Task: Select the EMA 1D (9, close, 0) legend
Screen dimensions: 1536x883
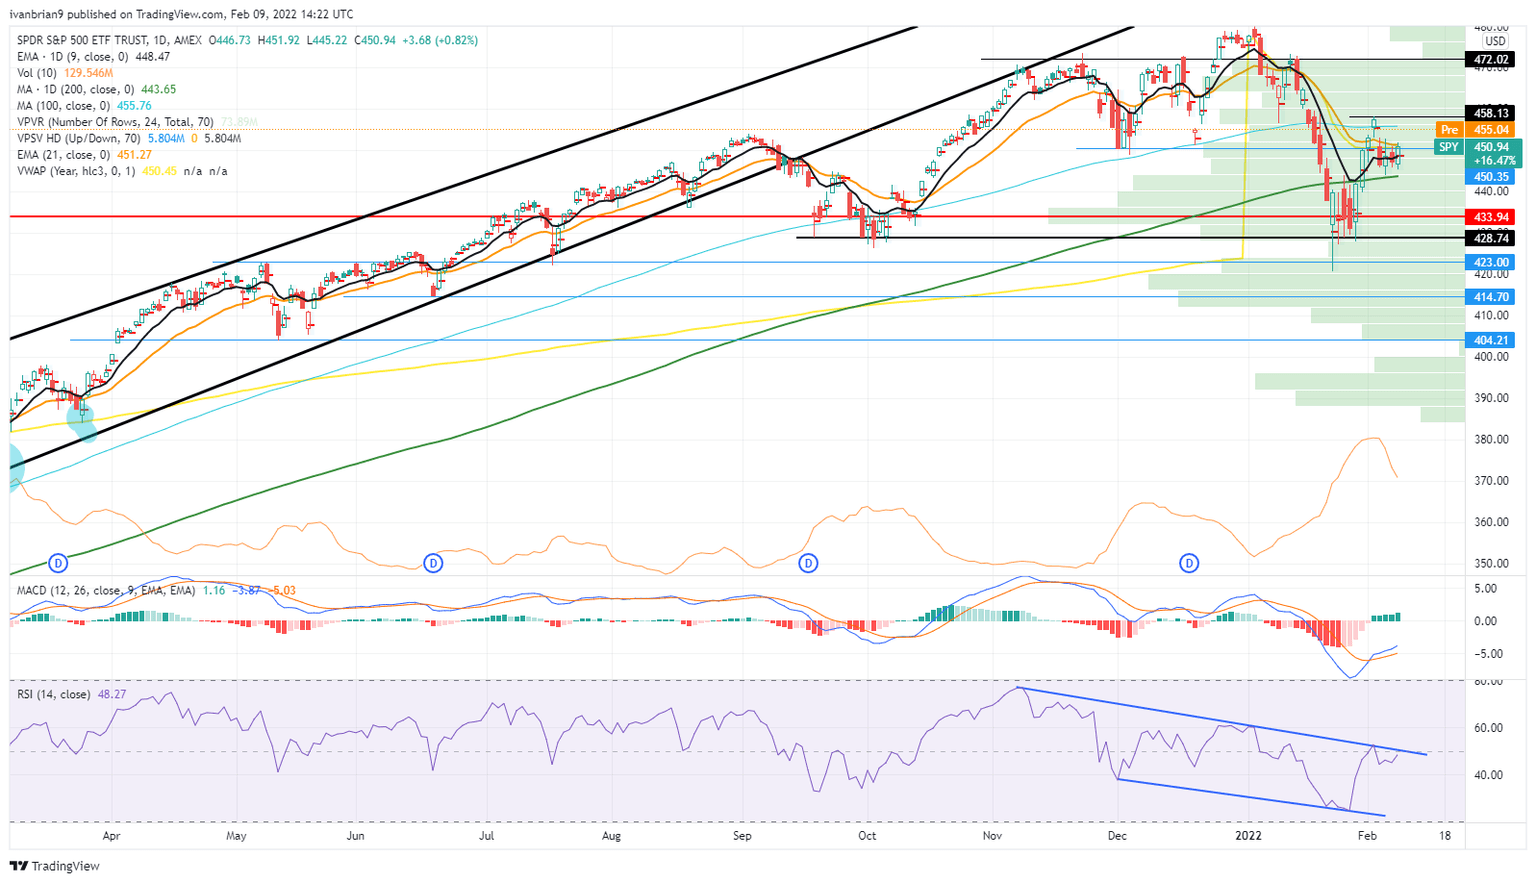Action: (72, 57)
